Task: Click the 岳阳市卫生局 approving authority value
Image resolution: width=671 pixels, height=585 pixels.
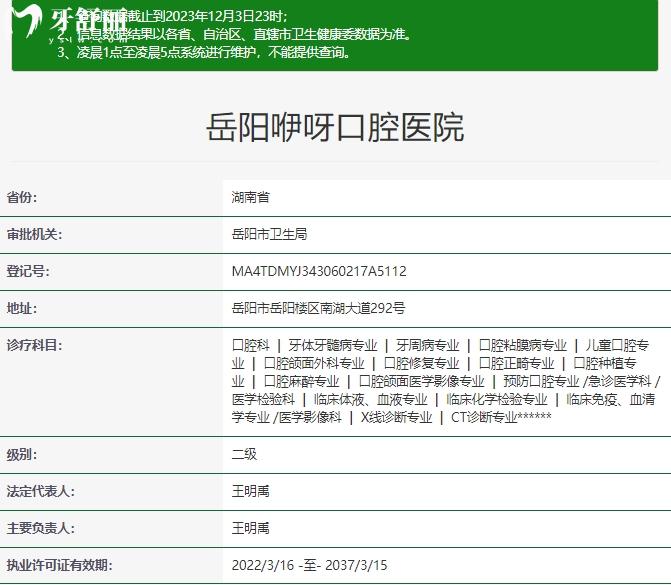Action: pos(268,234)
